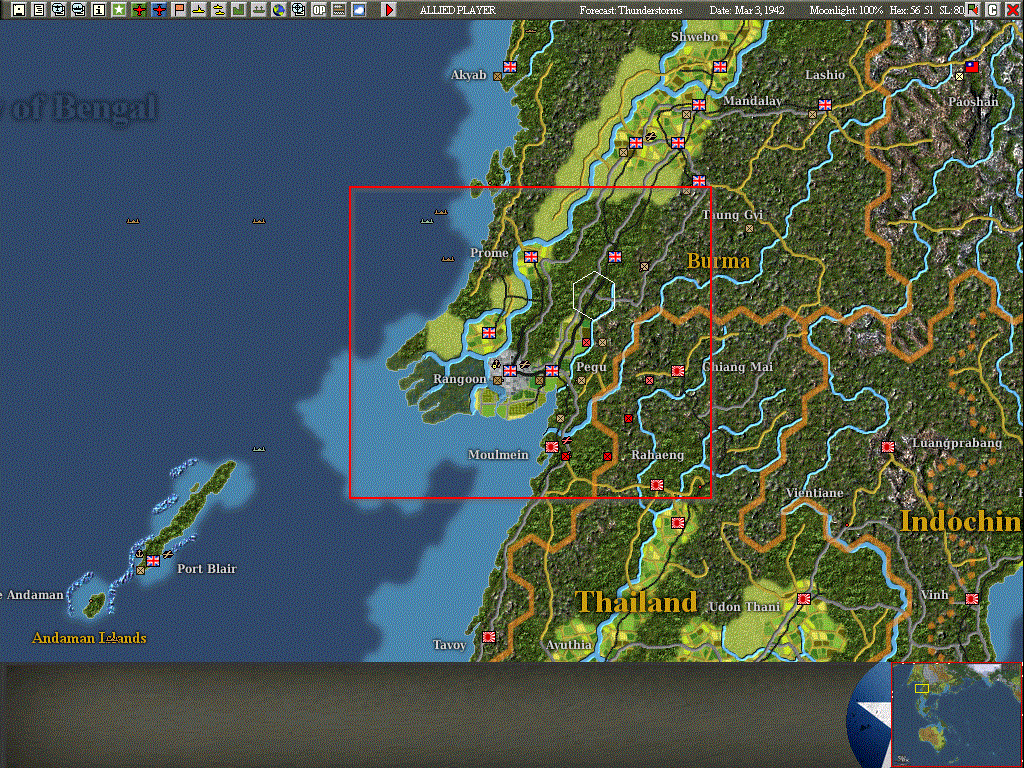
Task: Click the 'C' button in top bar
Action: 992,10
